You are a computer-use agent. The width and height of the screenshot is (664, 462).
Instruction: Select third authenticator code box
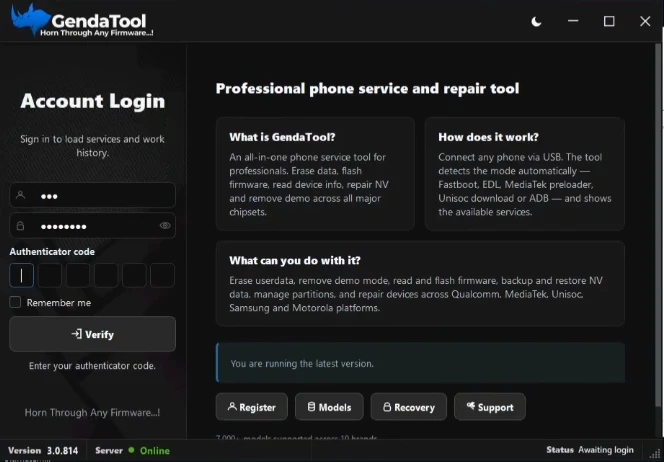click(78, 275)
